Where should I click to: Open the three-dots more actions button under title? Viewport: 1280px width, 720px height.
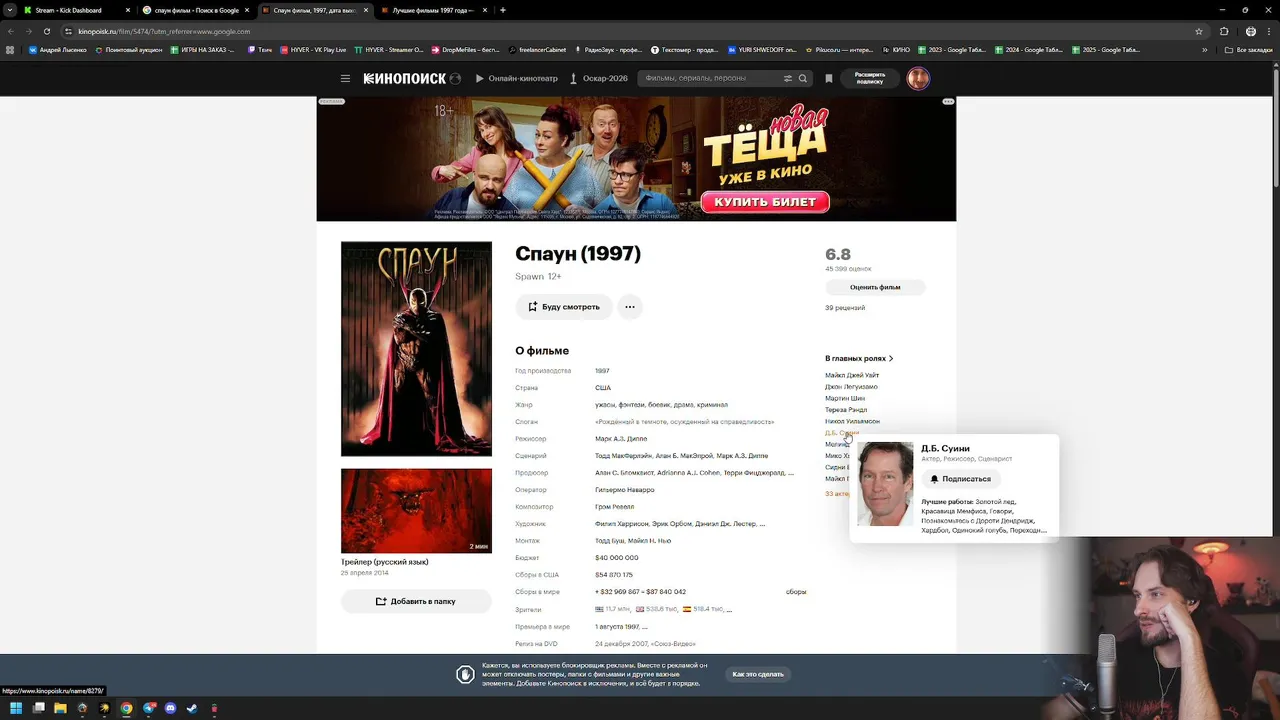click(x=629, y=307)
